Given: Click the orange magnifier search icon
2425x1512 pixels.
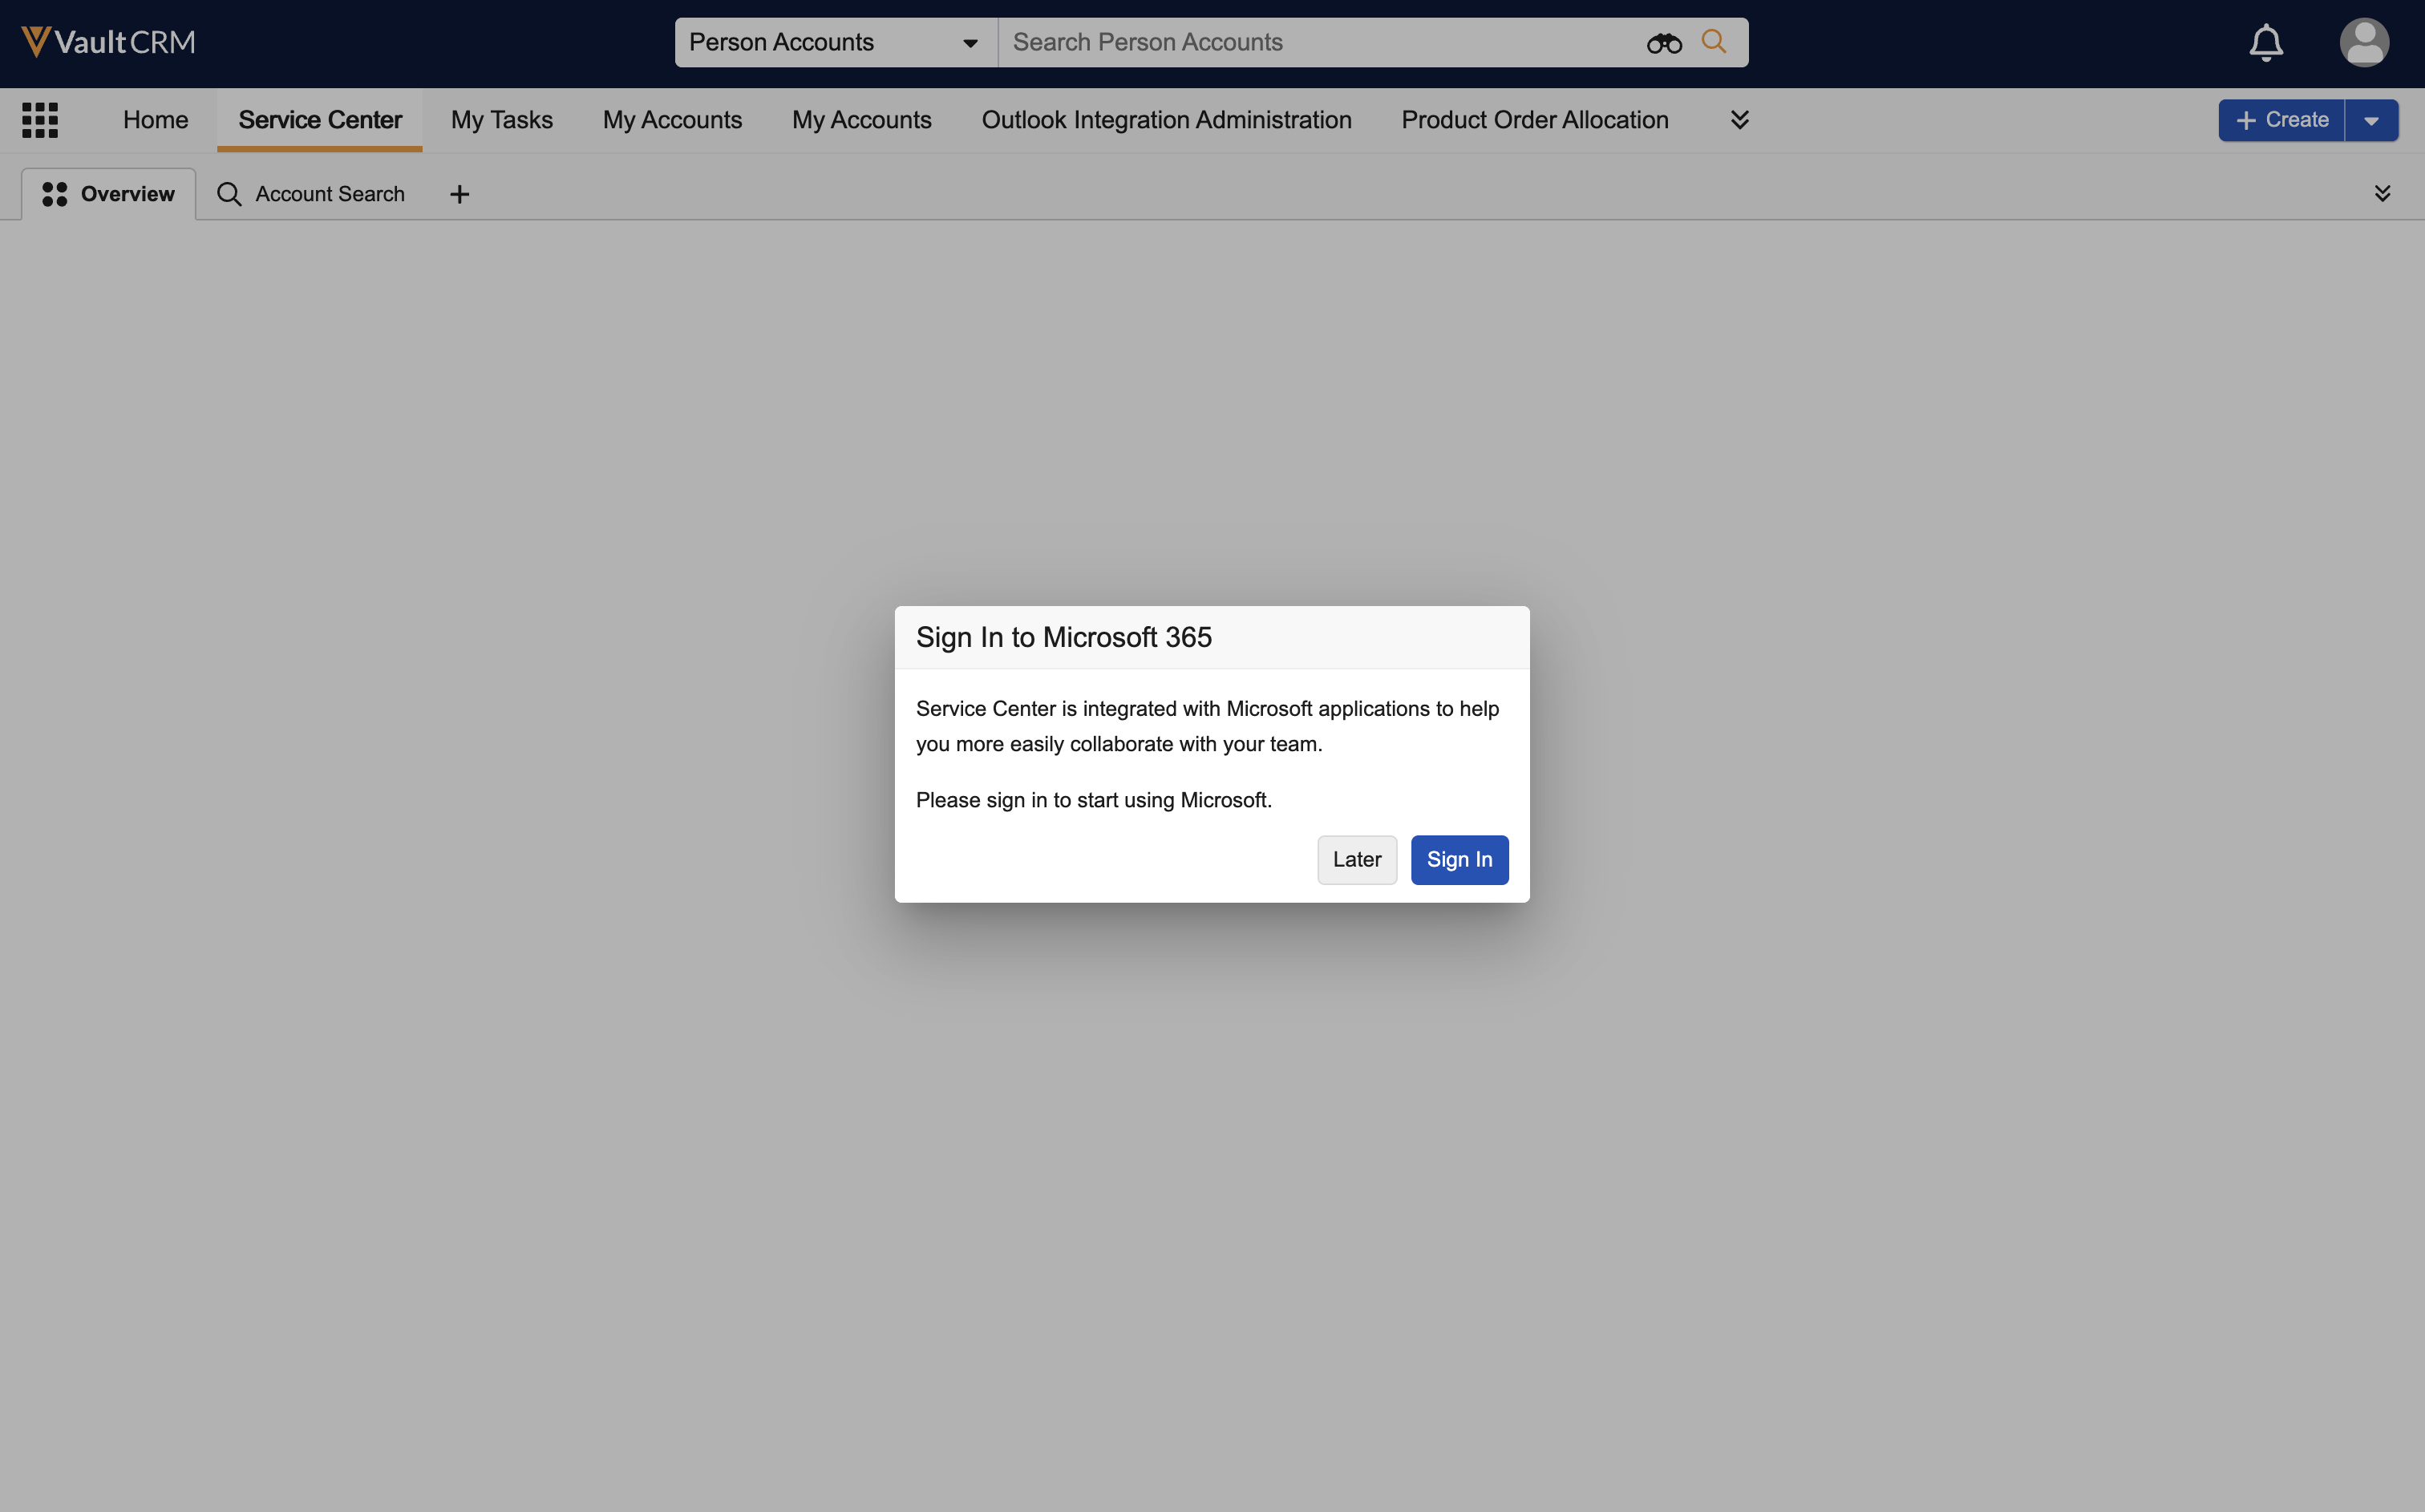Looking at the screenshot, I should pyautogui.click(x=1713, y=42).
